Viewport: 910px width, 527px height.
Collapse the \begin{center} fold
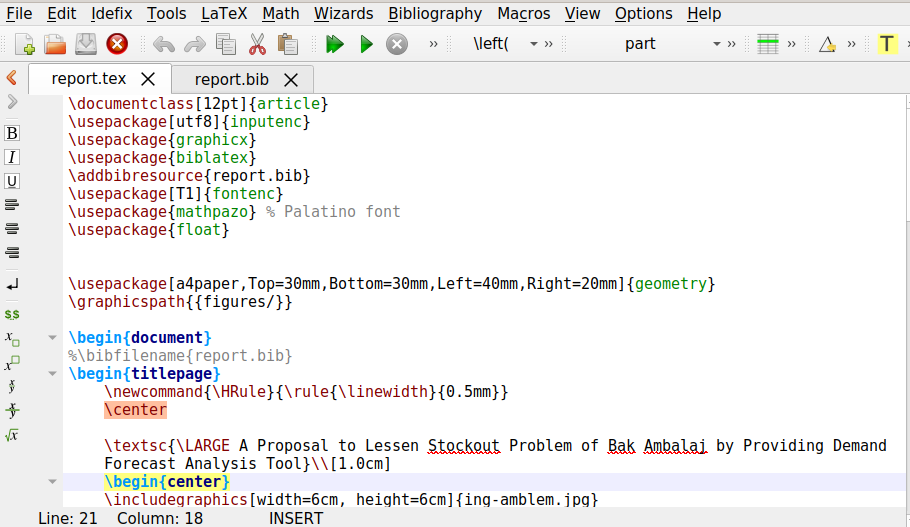click(52, 481)
